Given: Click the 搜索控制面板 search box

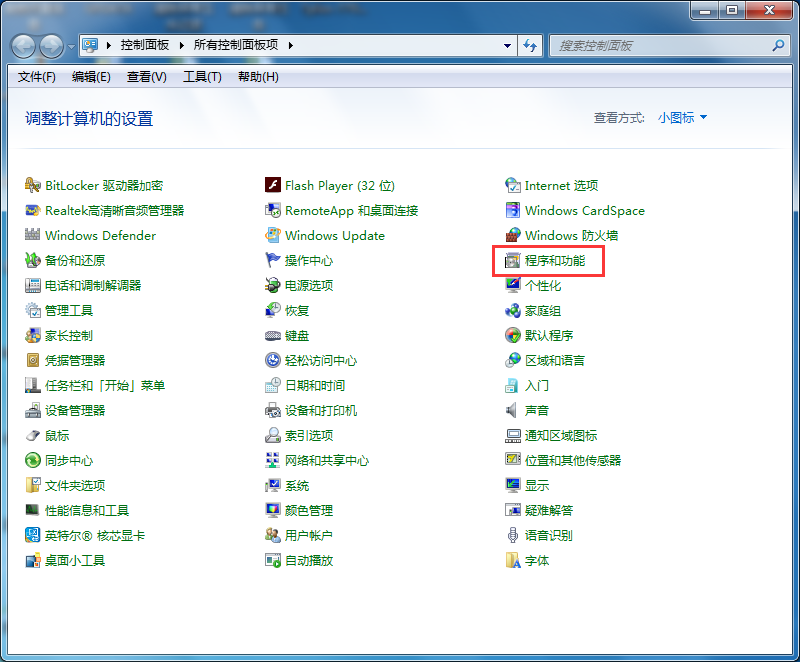Looking at the screenshot, I should pos(660,46).
